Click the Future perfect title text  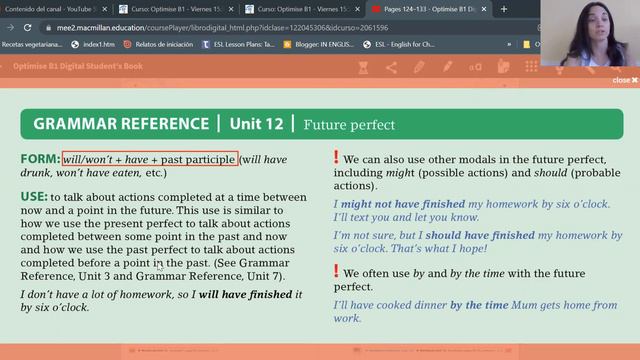[349, 124]
